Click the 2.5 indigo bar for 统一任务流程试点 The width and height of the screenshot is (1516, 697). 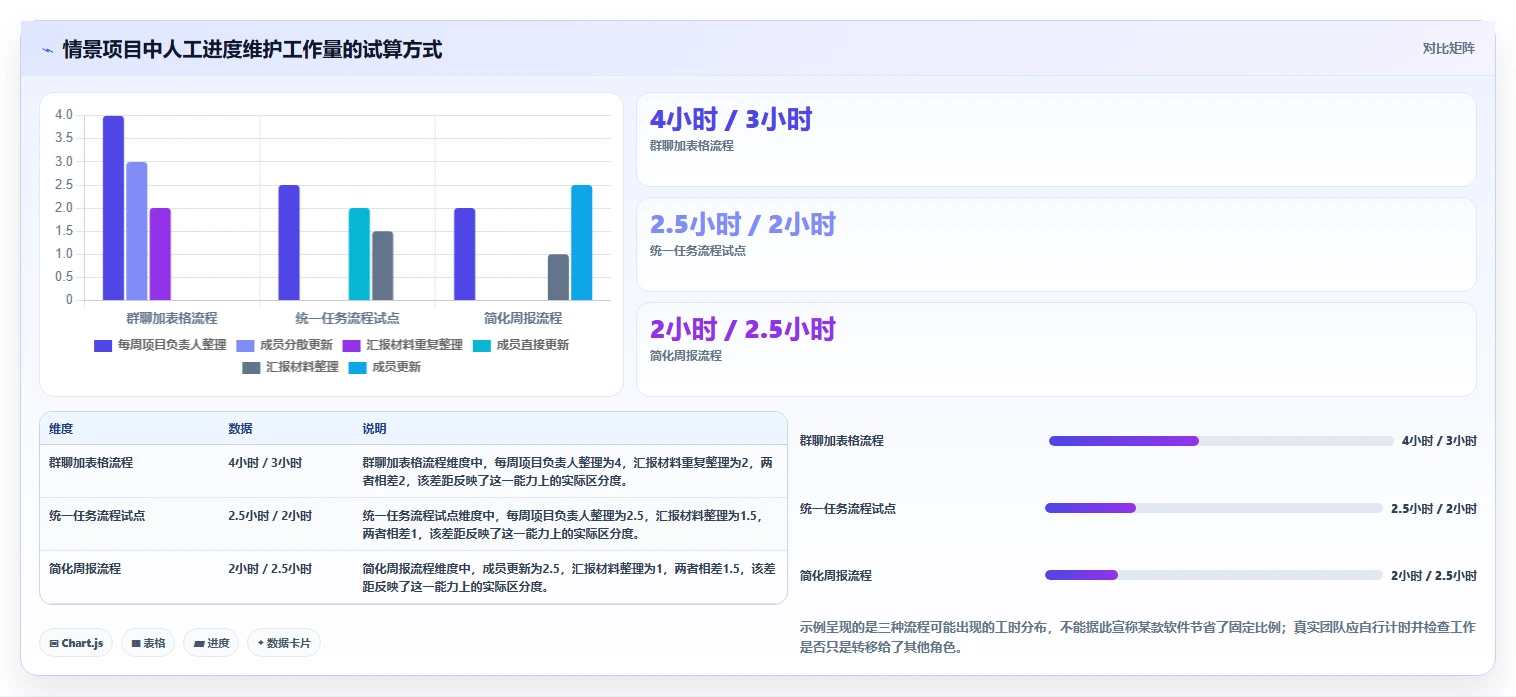(x=289, y=243)
